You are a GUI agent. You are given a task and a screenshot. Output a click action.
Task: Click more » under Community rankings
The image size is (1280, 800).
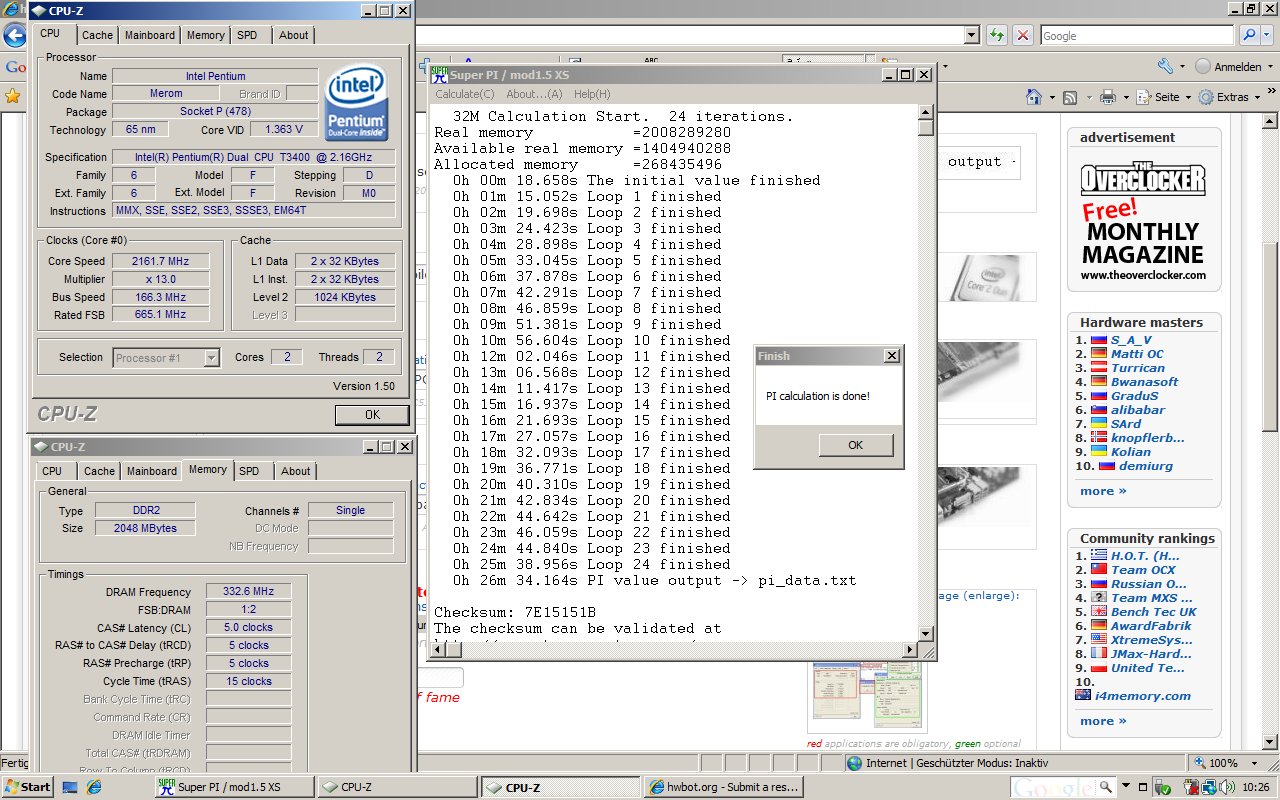click(1103, 721)
